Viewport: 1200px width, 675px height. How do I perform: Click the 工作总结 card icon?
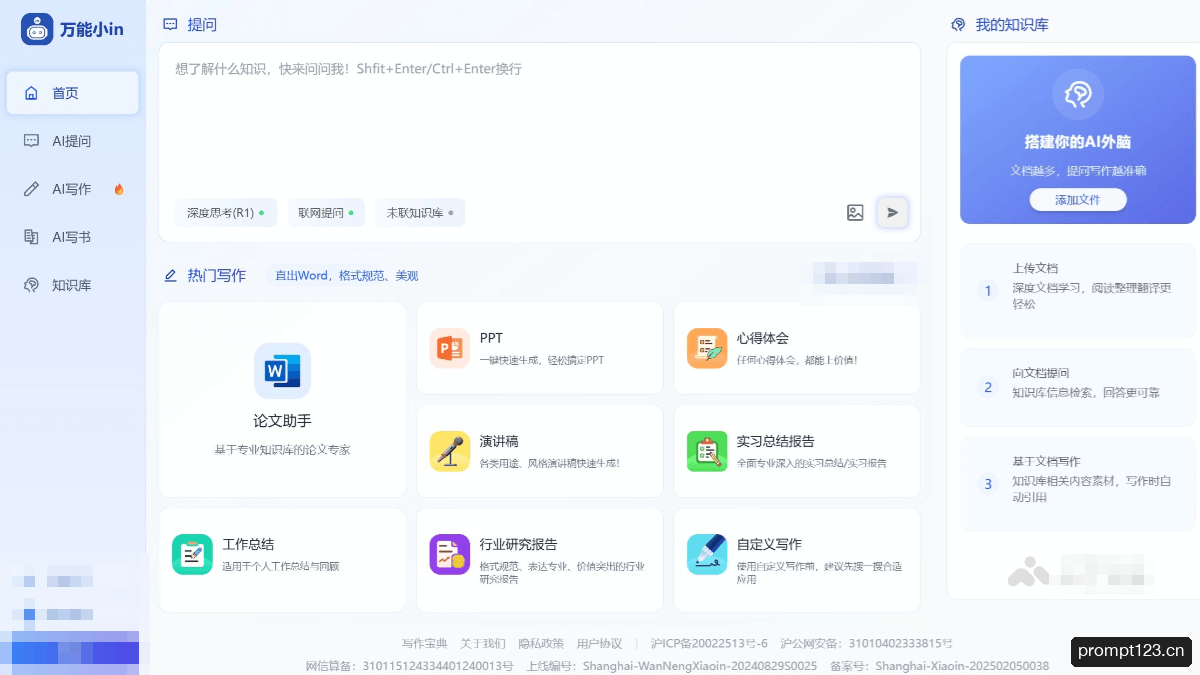point(192,554)
